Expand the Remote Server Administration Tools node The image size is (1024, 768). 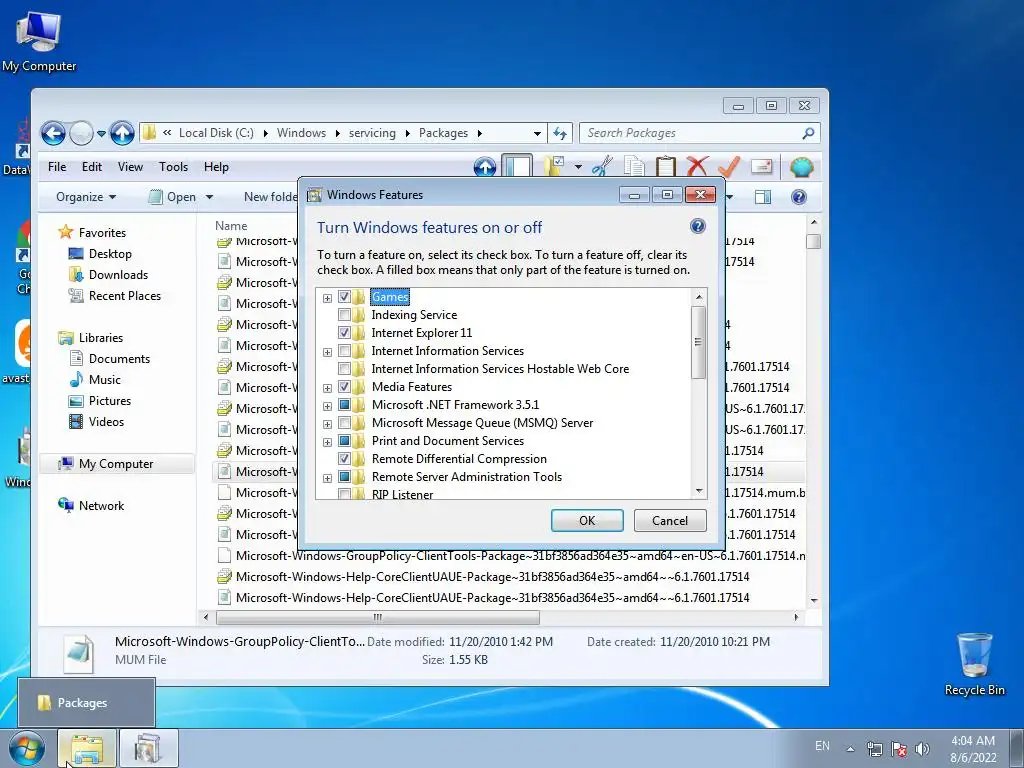(327, 479)
